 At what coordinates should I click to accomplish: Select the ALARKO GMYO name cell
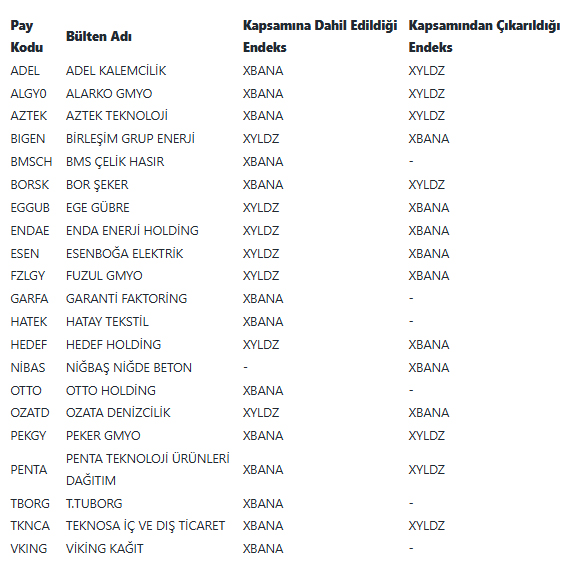coord(109,94)
